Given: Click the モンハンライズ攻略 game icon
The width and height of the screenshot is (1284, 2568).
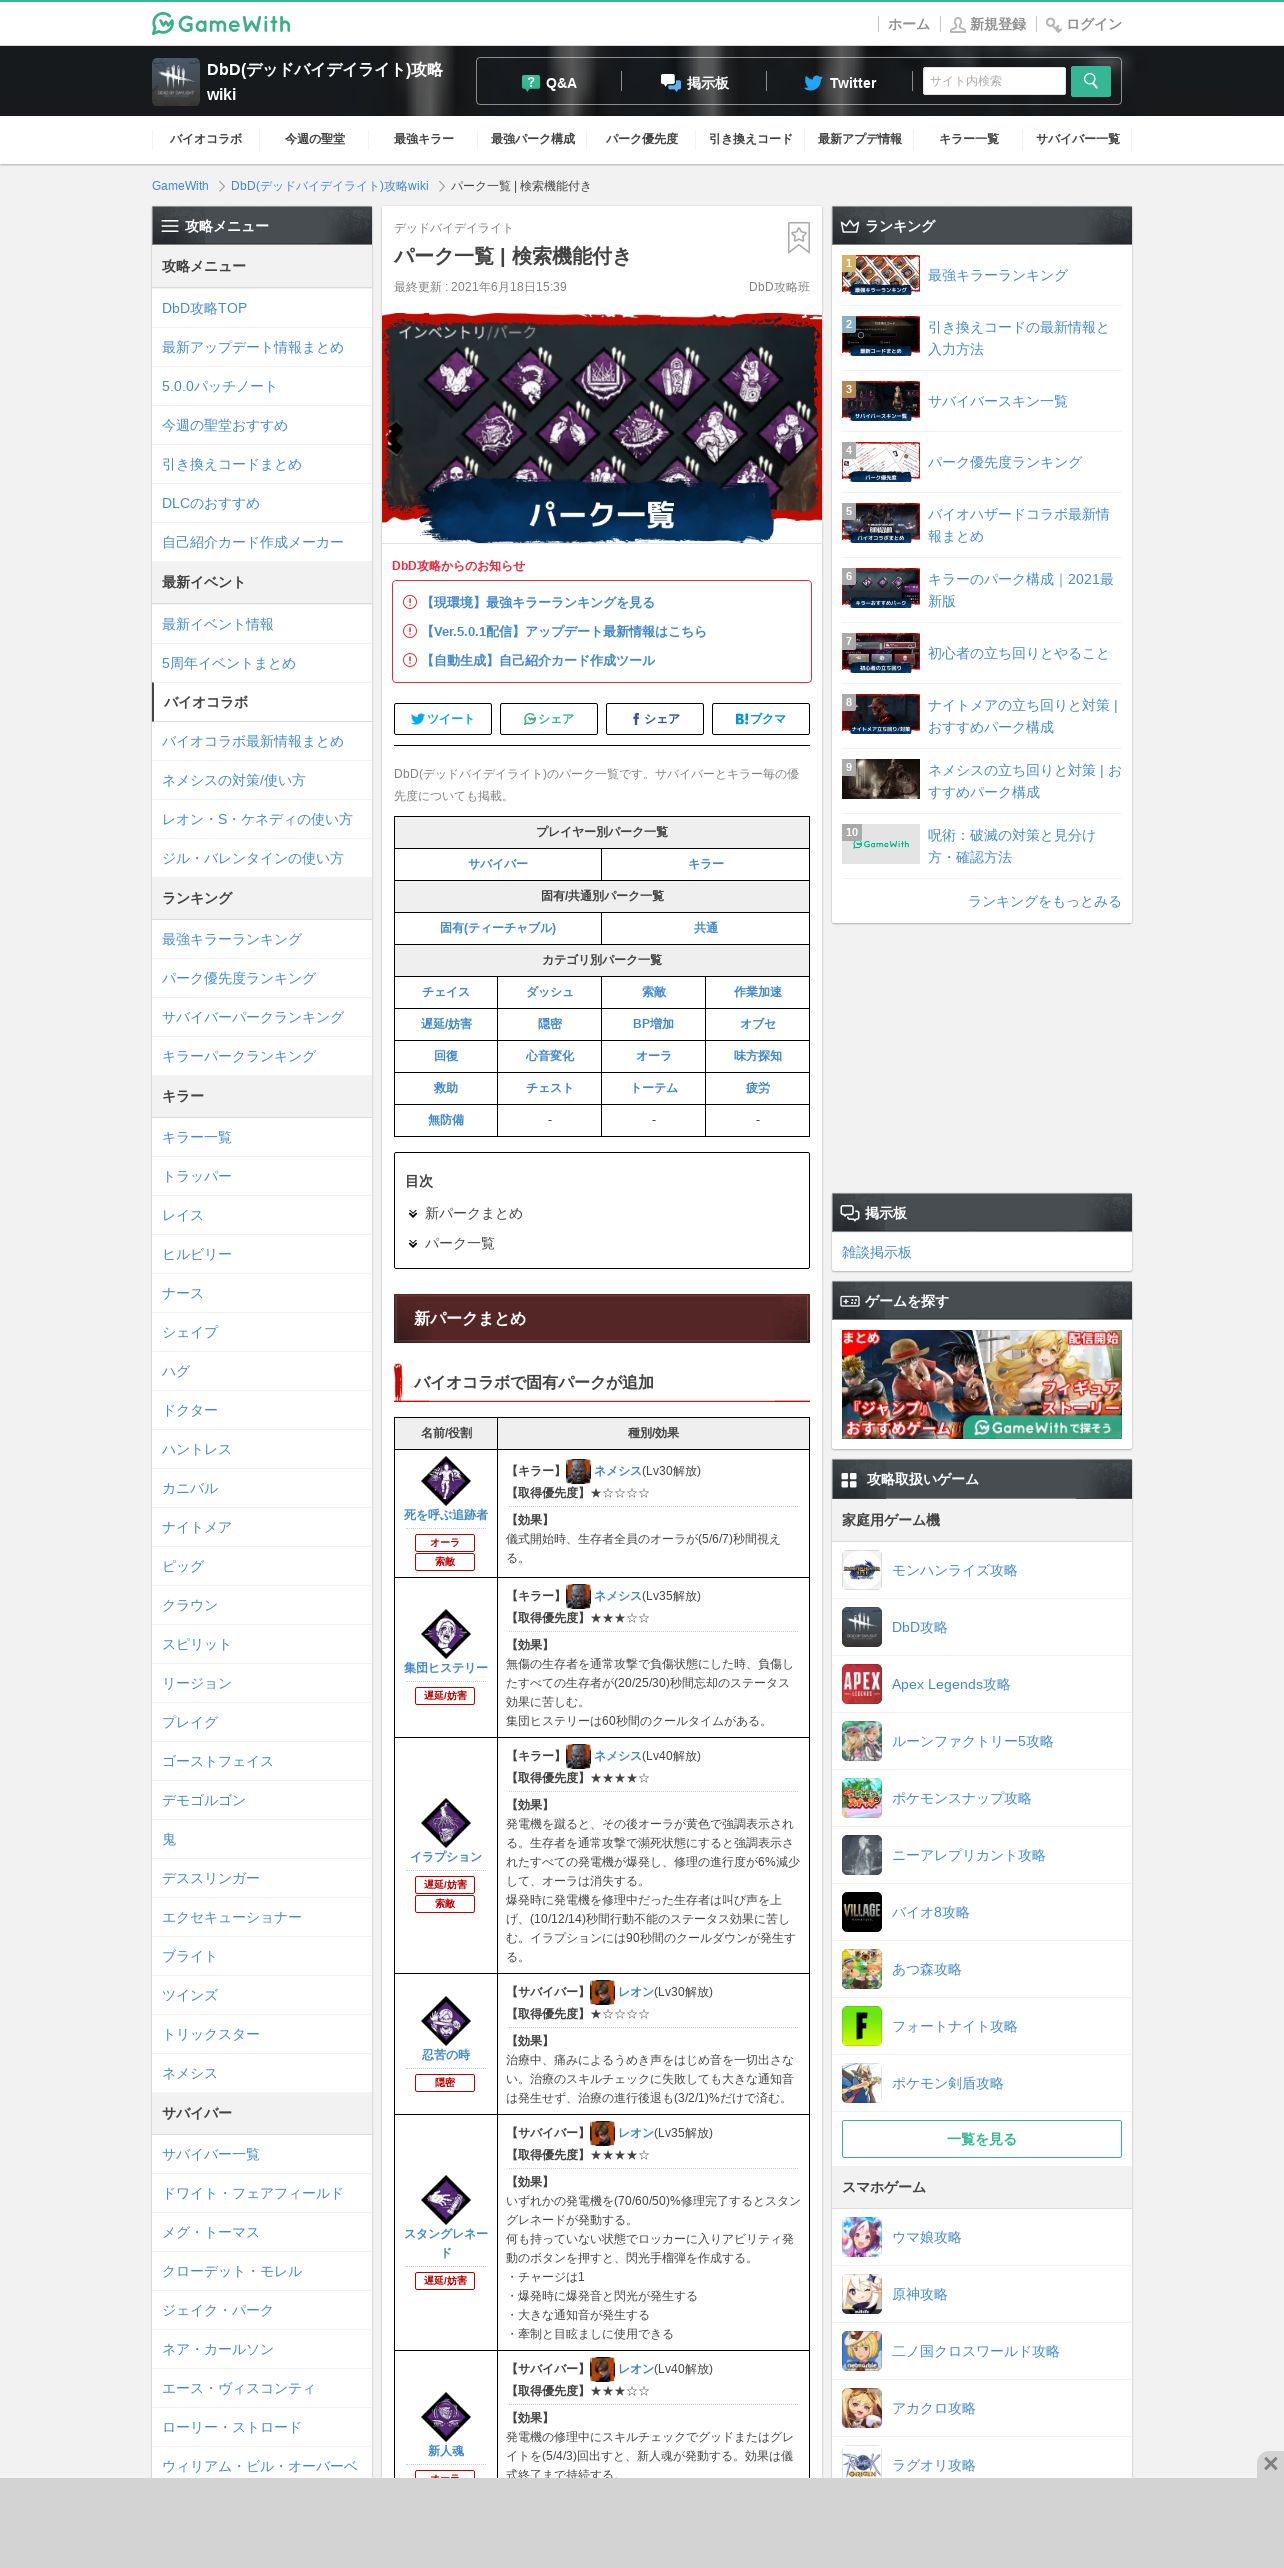Looking at the screenshot, I should [861, 1570].
